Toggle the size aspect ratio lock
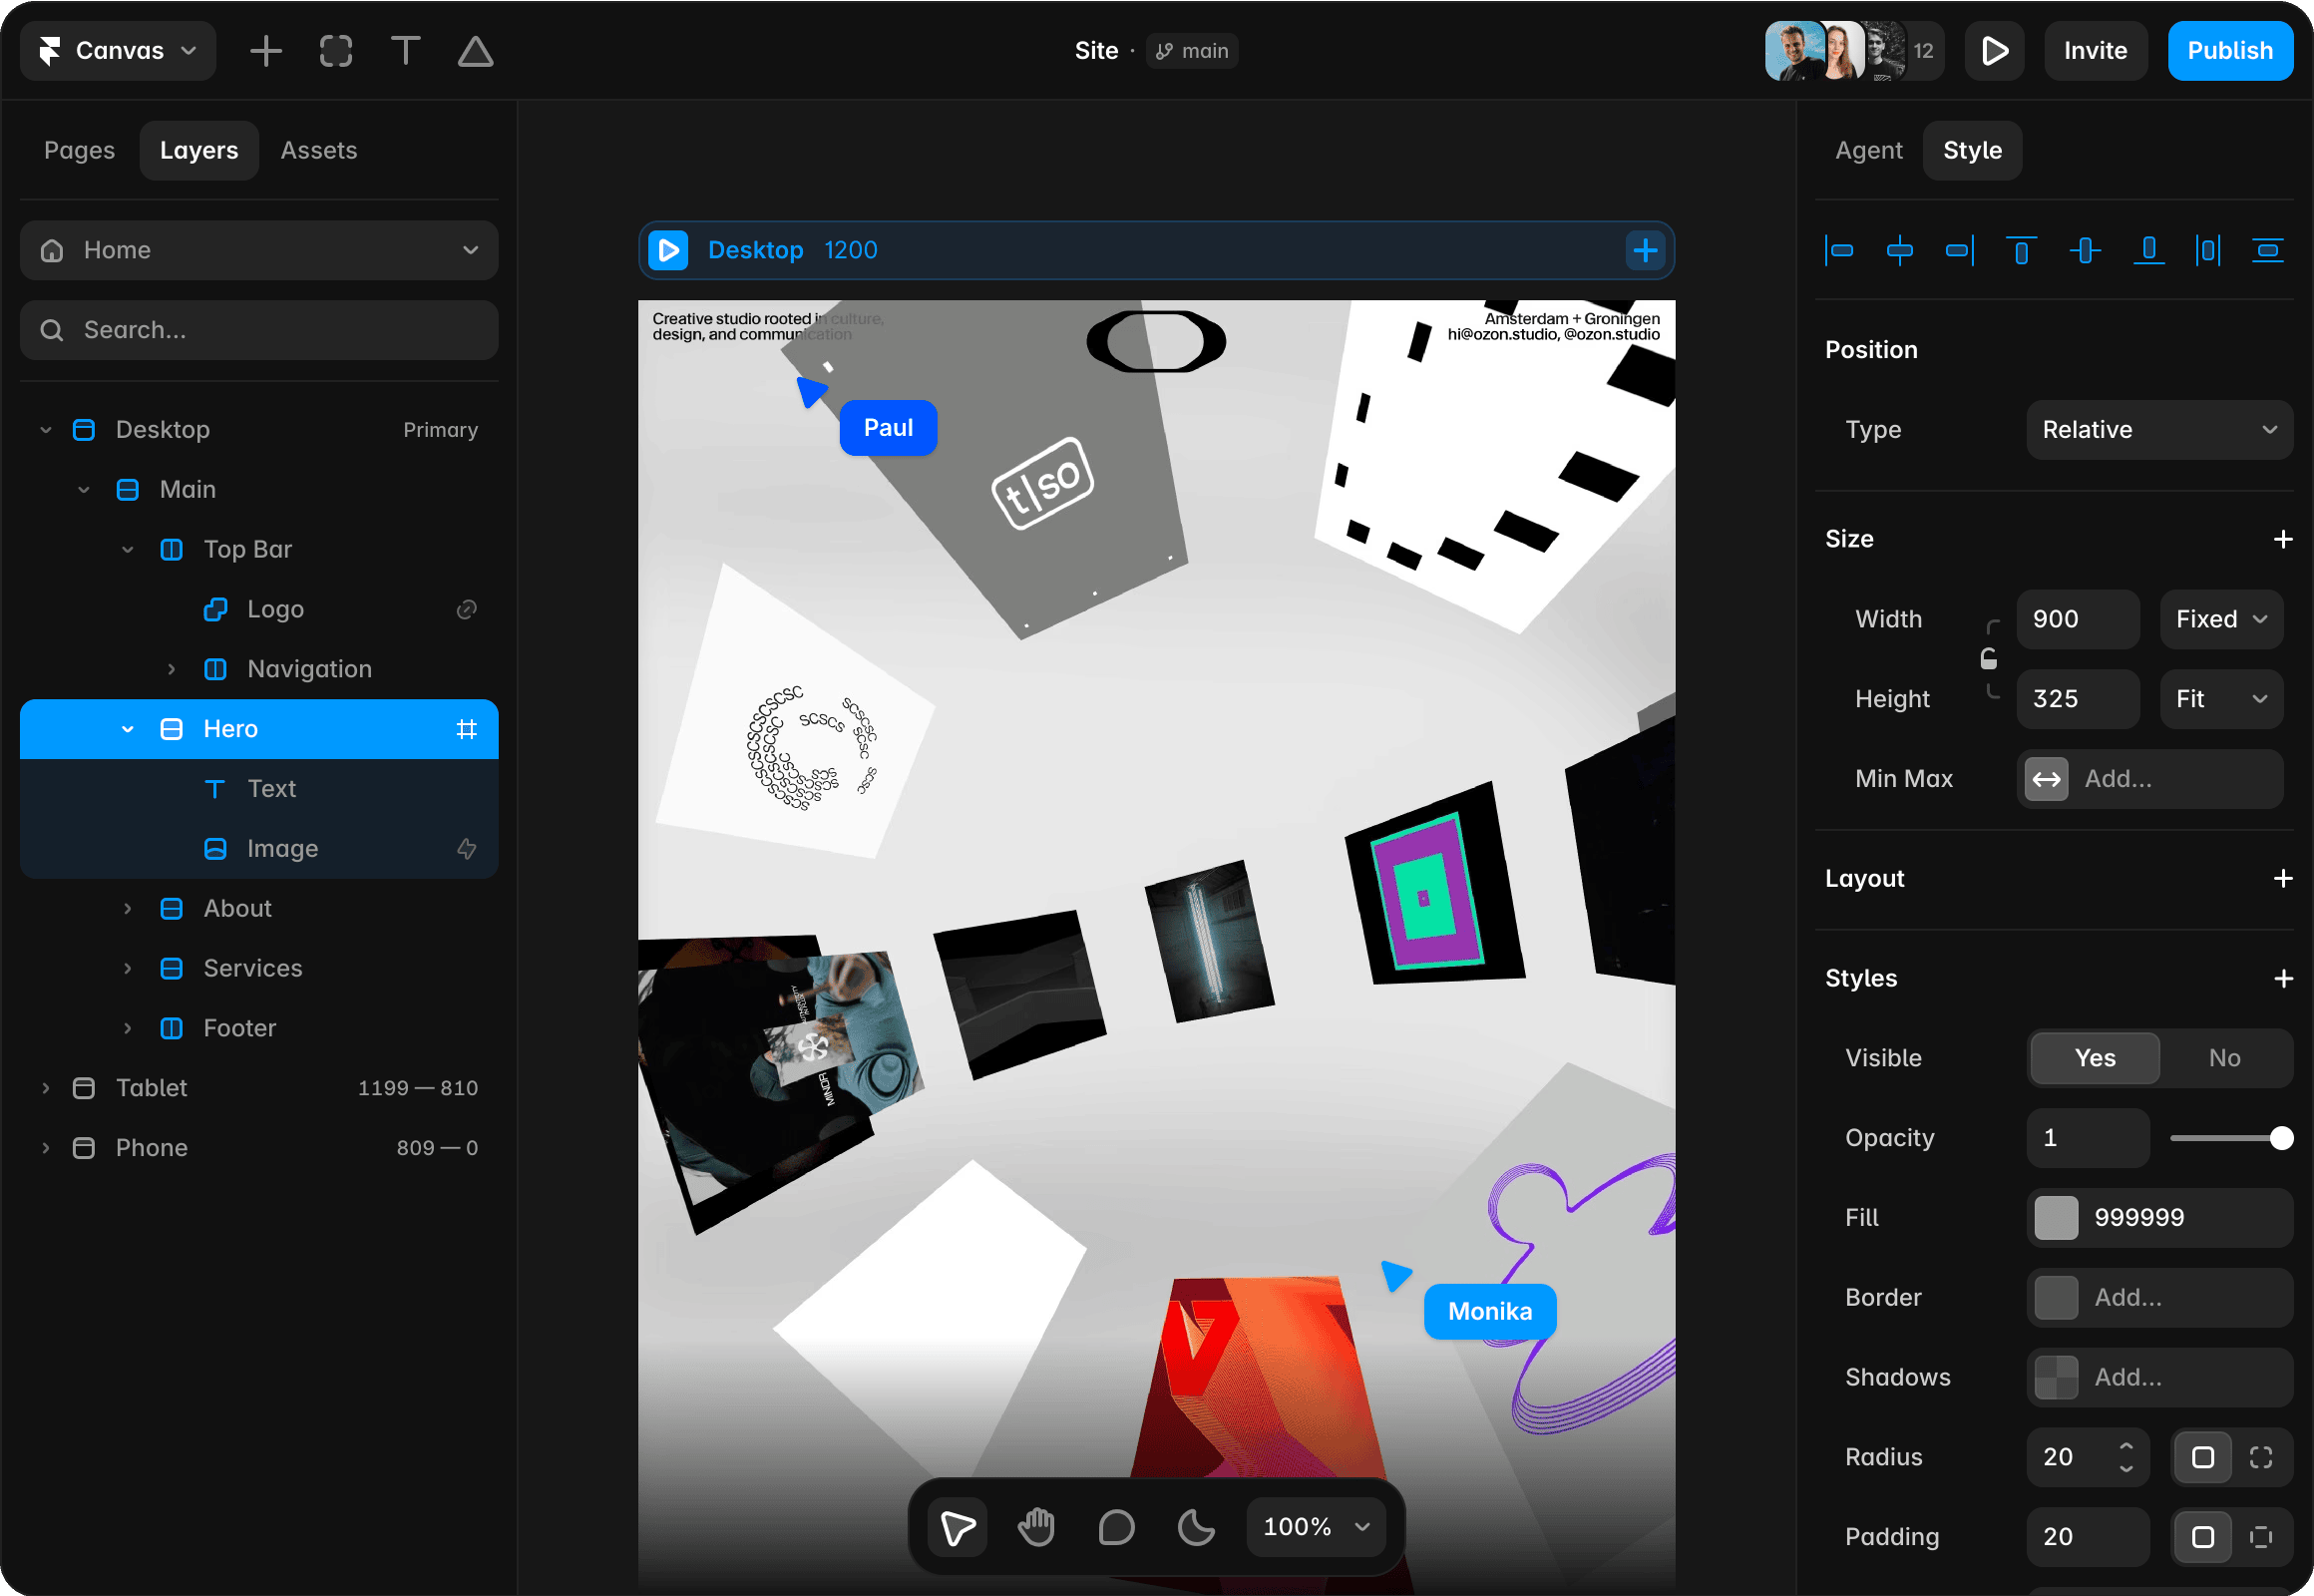 click(x=1989, y=658)
